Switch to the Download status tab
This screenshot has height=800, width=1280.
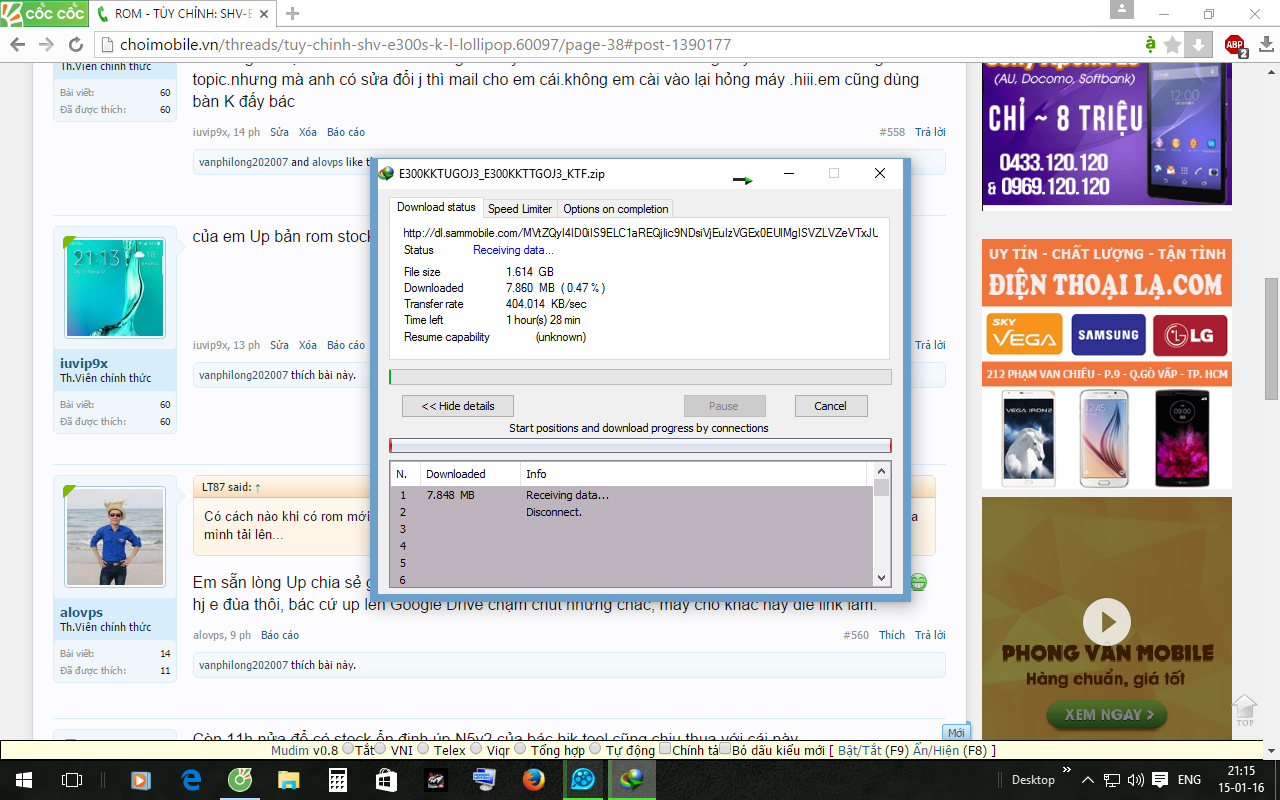tap(436, 207)
